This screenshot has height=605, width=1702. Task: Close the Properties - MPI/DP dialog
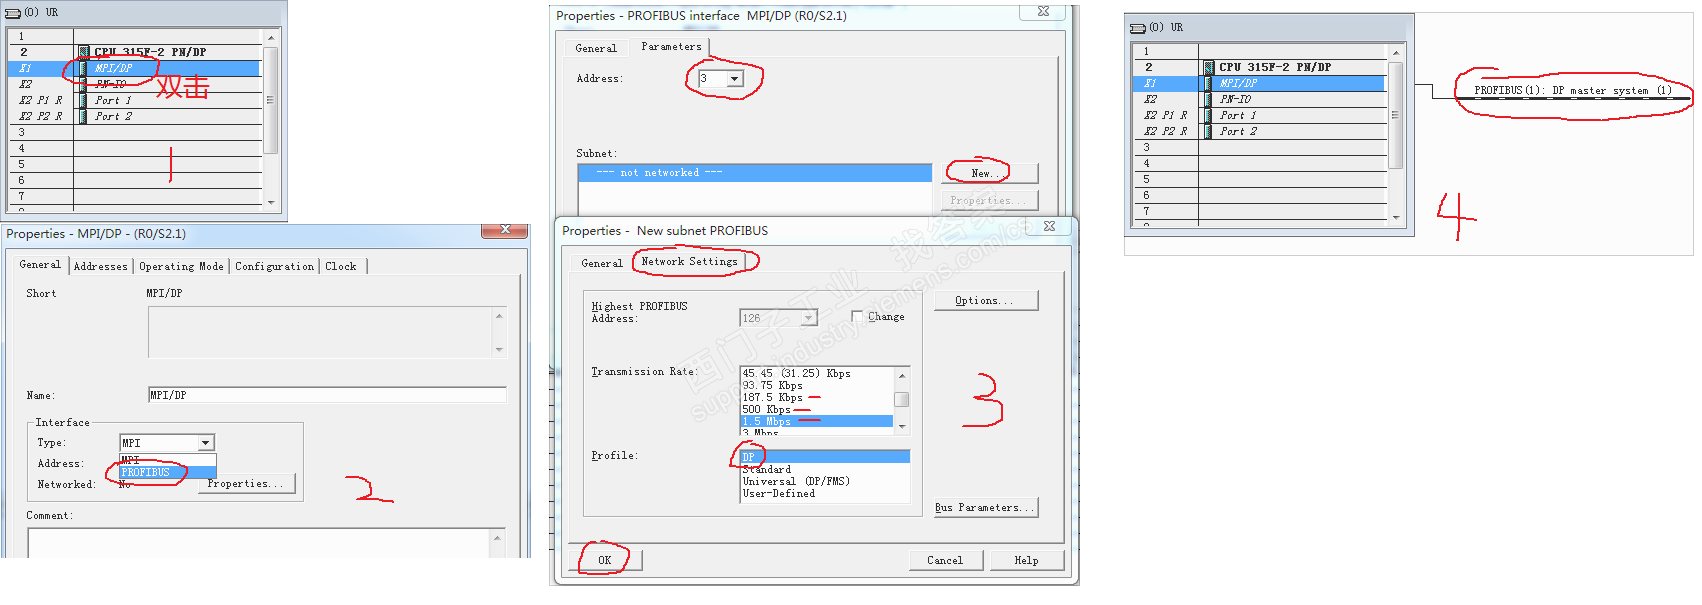505,230
